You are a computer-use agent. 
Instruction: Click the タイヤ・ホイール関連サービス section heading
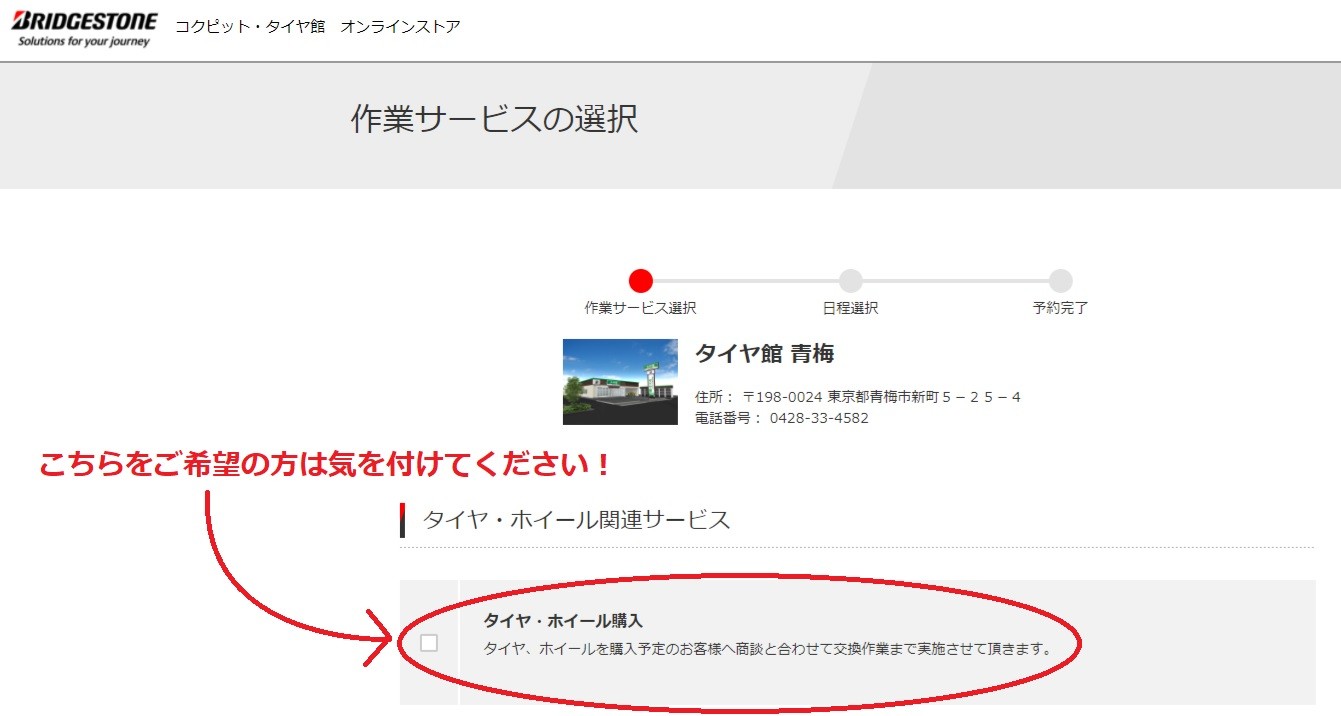click(x=577, y=520)
